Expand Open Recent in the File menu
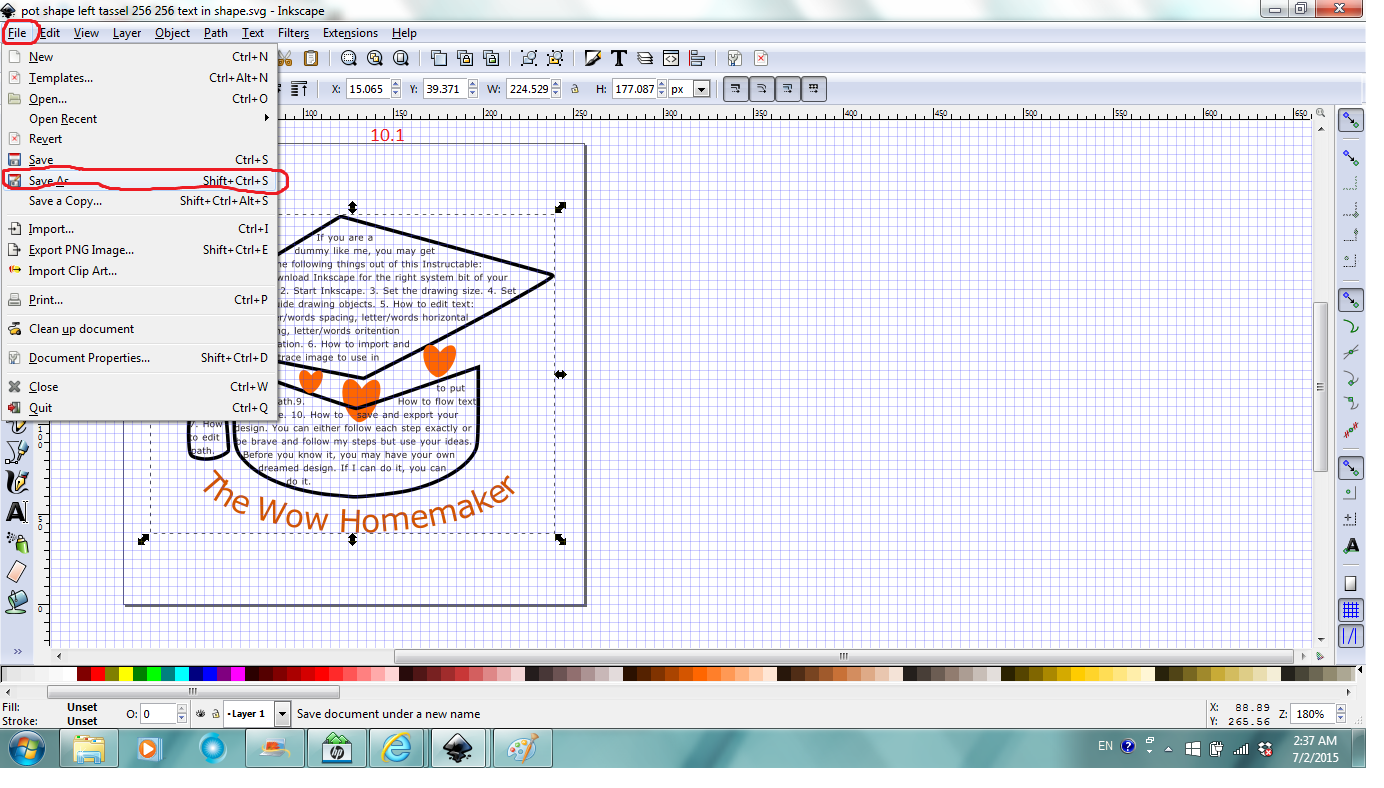 pyautogui.click(x=60, y=118)
